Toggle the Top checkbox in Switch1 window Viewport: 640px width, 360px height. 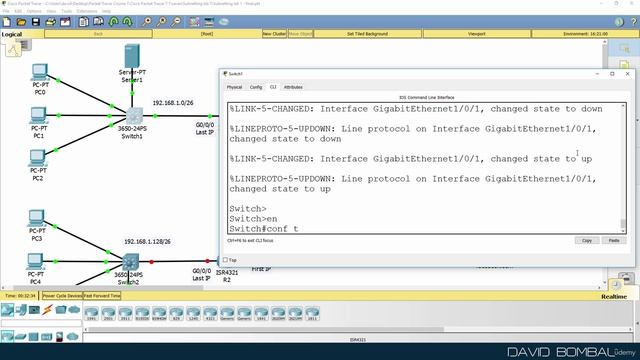pyautogui.click(x=225, y=260)
